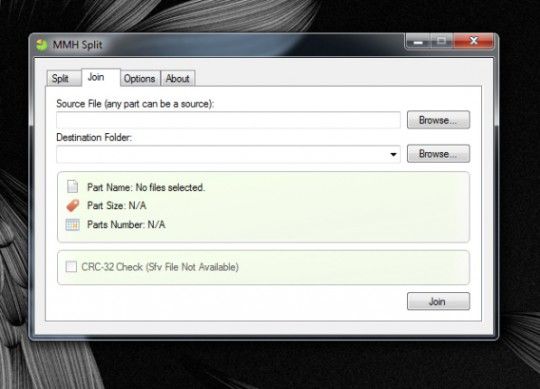Click the MMH Split app icon in title bar
This screenshot has height=389, width=540.
[x=42, y=45]
